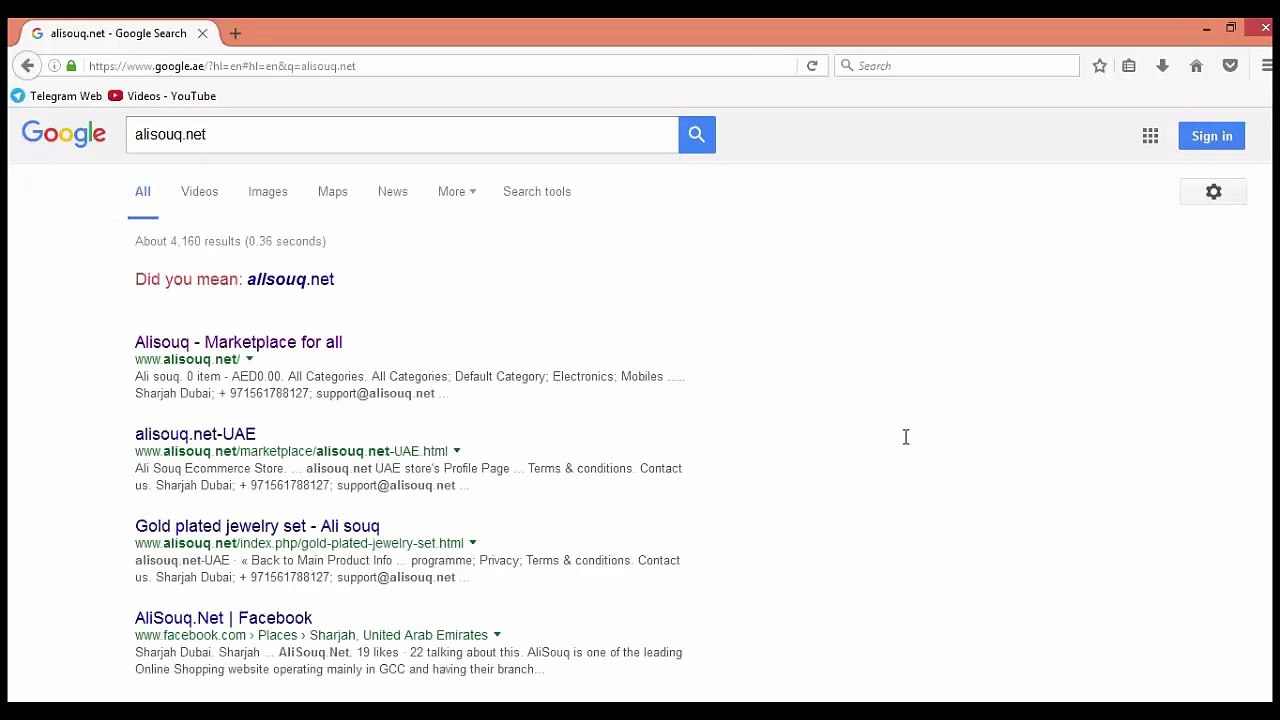Open the Google apps grid
The image size is (1280, 720).
tap(1150, 136)
